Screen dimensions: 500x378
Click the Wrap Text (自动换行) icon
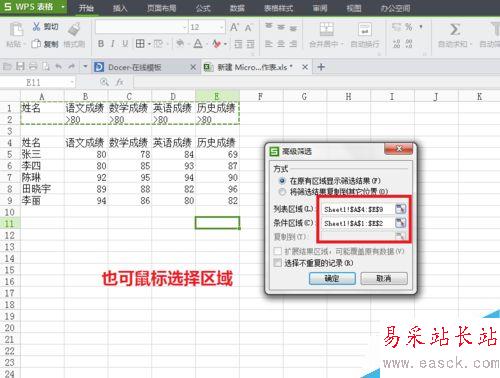tap(365, 29)
